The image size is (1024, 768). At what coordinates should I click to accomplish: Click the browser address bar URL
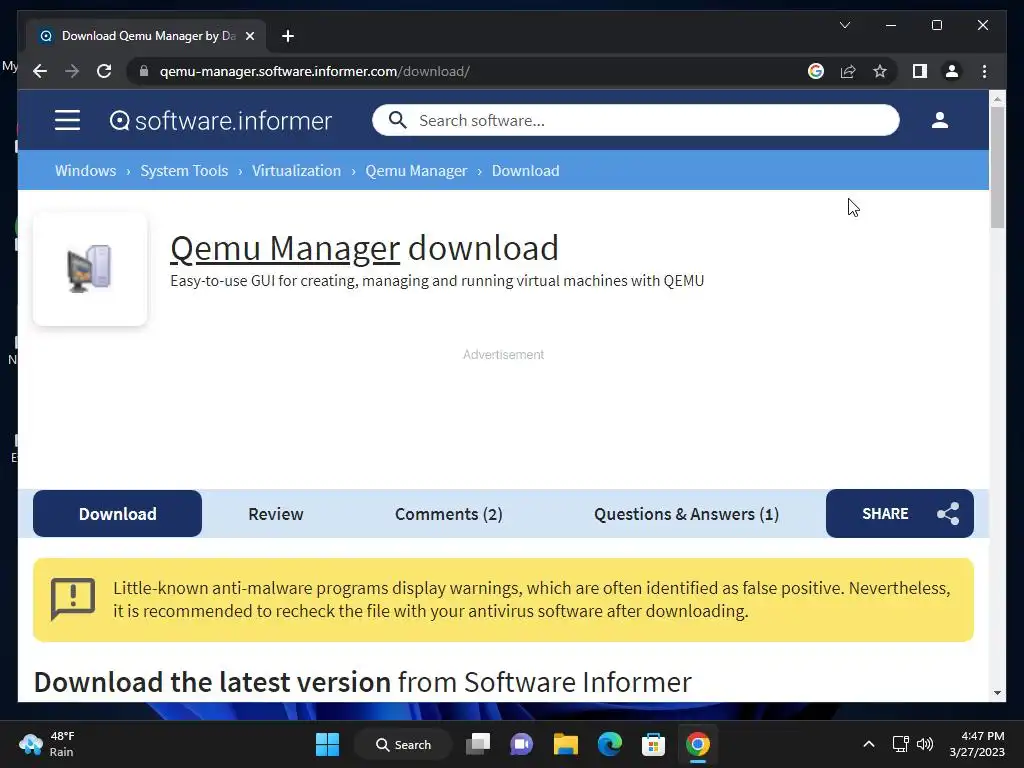315,71
